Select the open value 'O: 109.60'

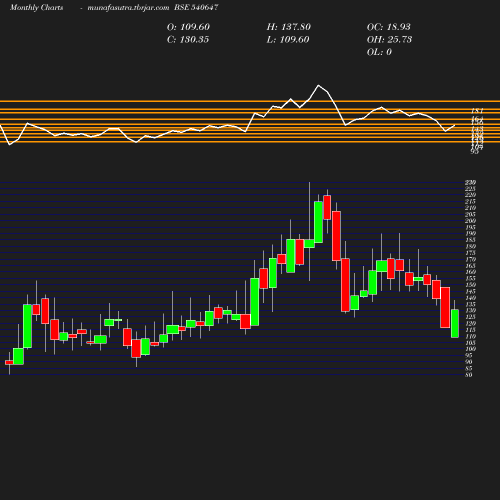pyautogui.click(x=188, y=27)
